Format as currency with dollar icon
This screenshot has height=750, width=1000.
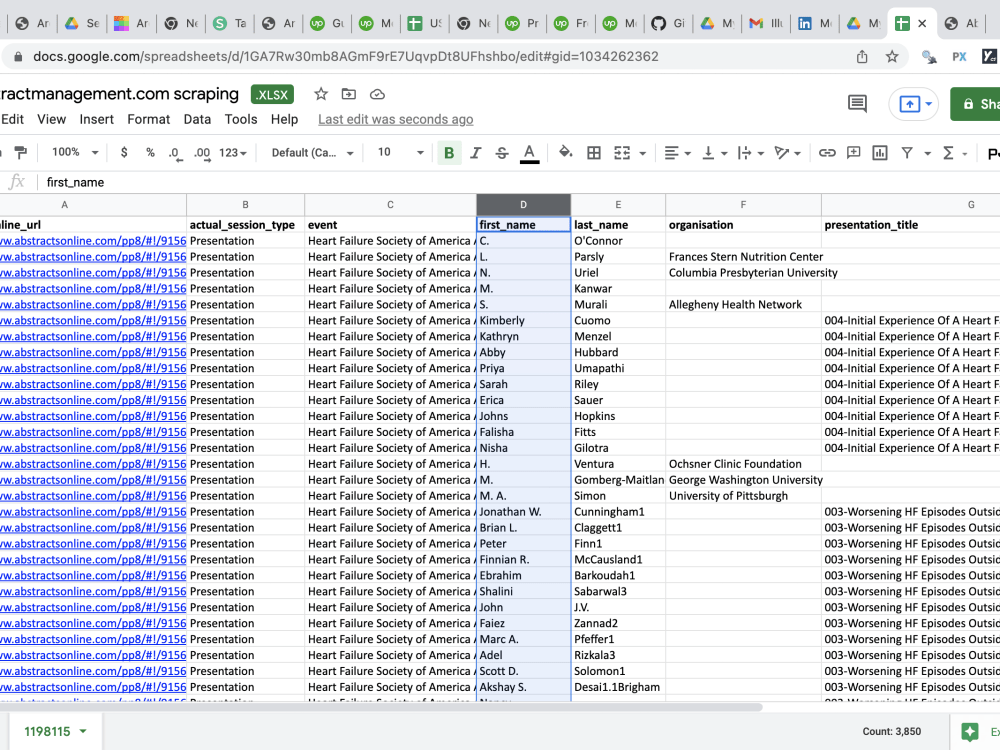[124, 152]
